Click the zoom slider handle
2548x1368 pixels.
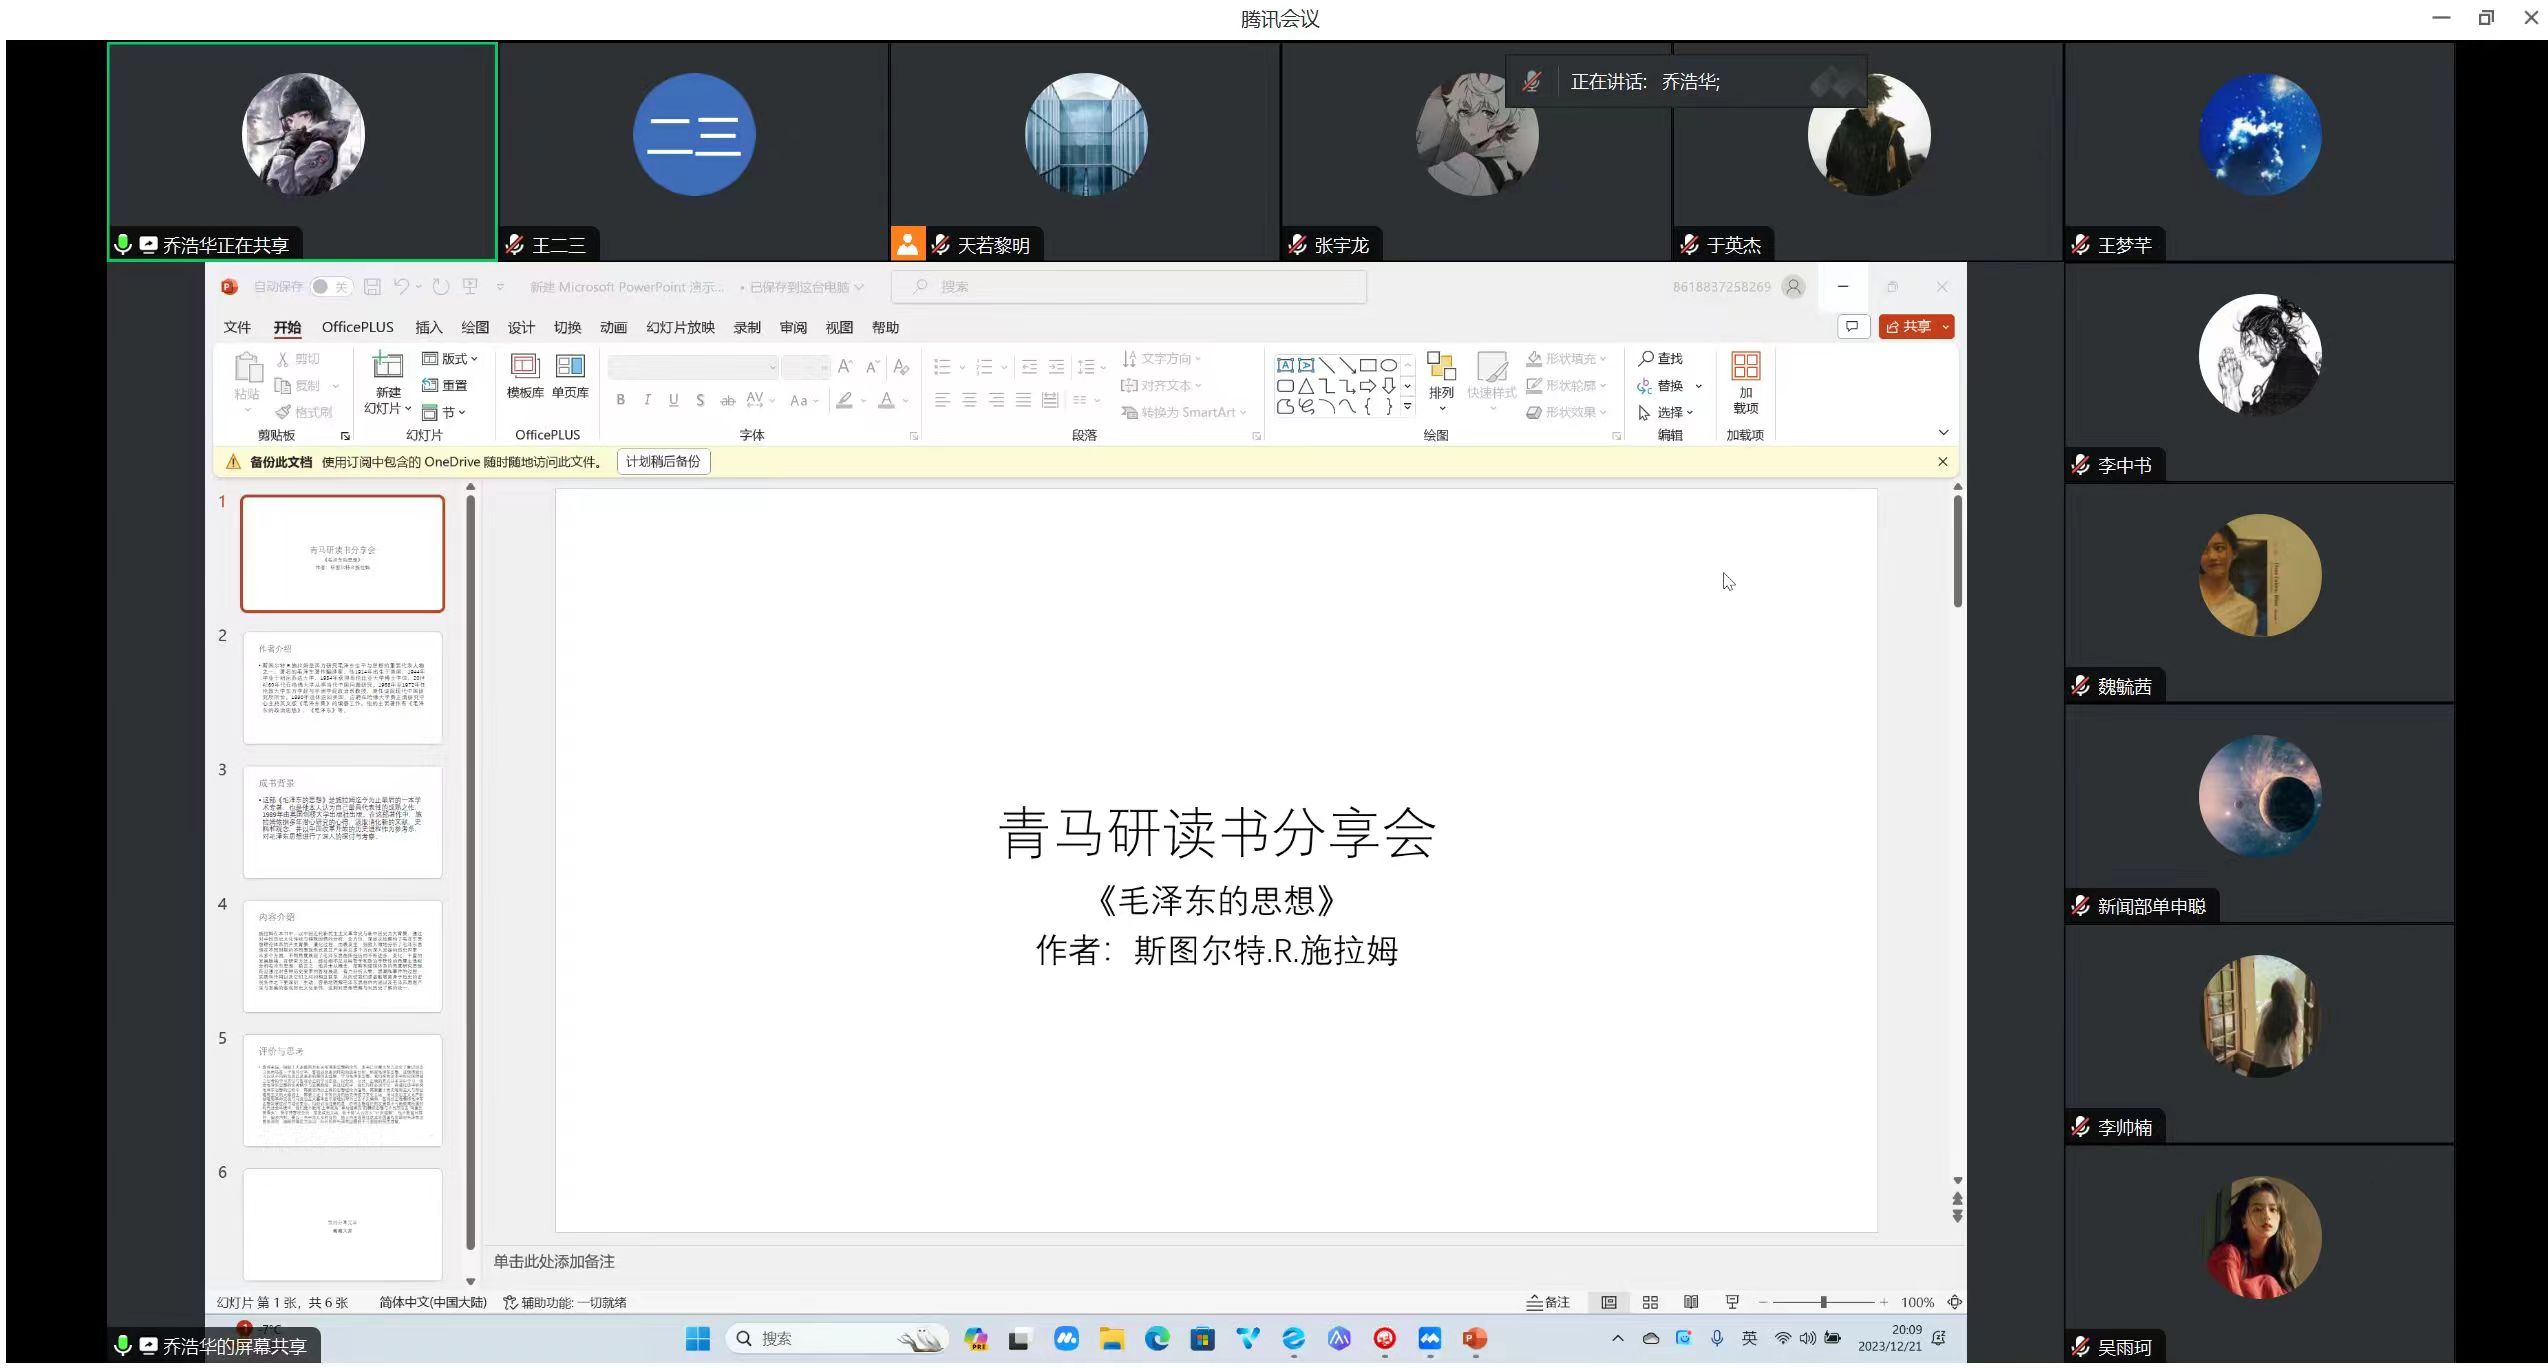[x=1823, y=1302]
